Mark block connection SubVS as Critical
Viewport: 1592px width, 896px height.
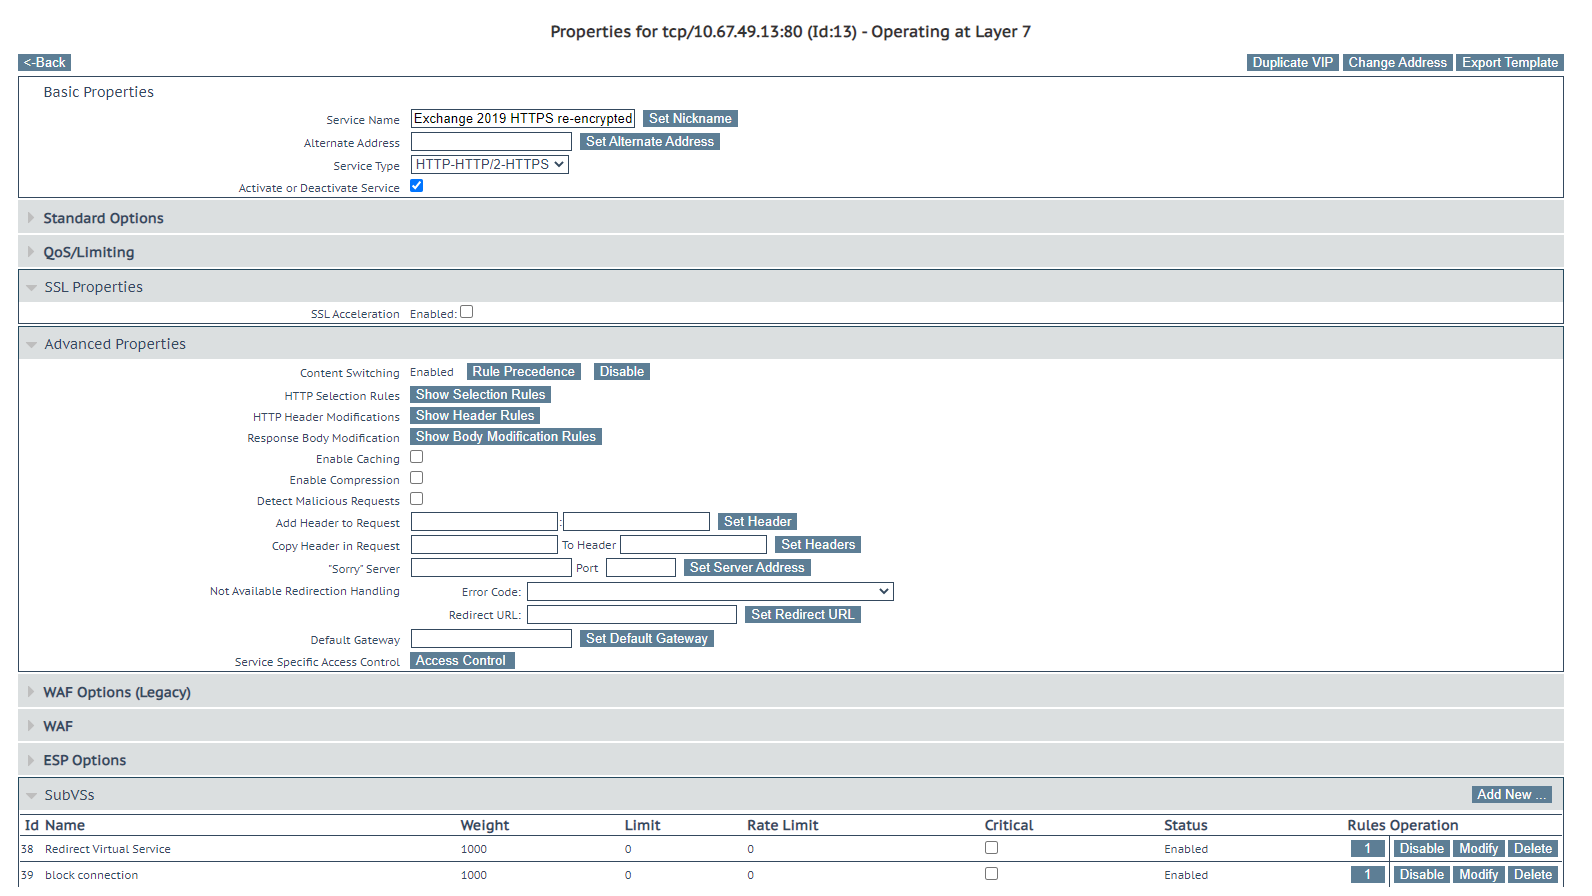[x=991, y=874]
